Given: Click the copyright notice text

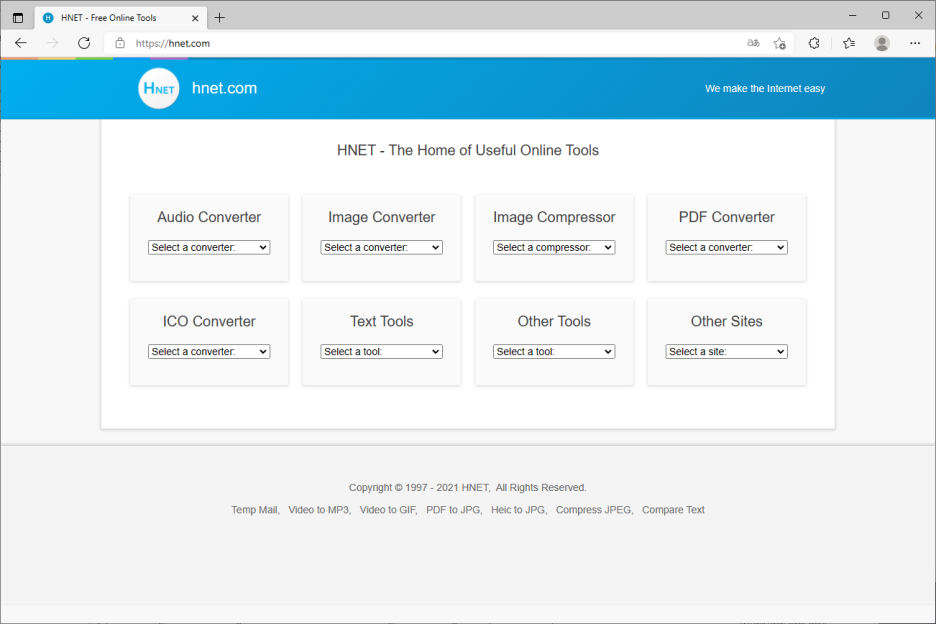Looking at the screenshot, I should pos(468,488).
